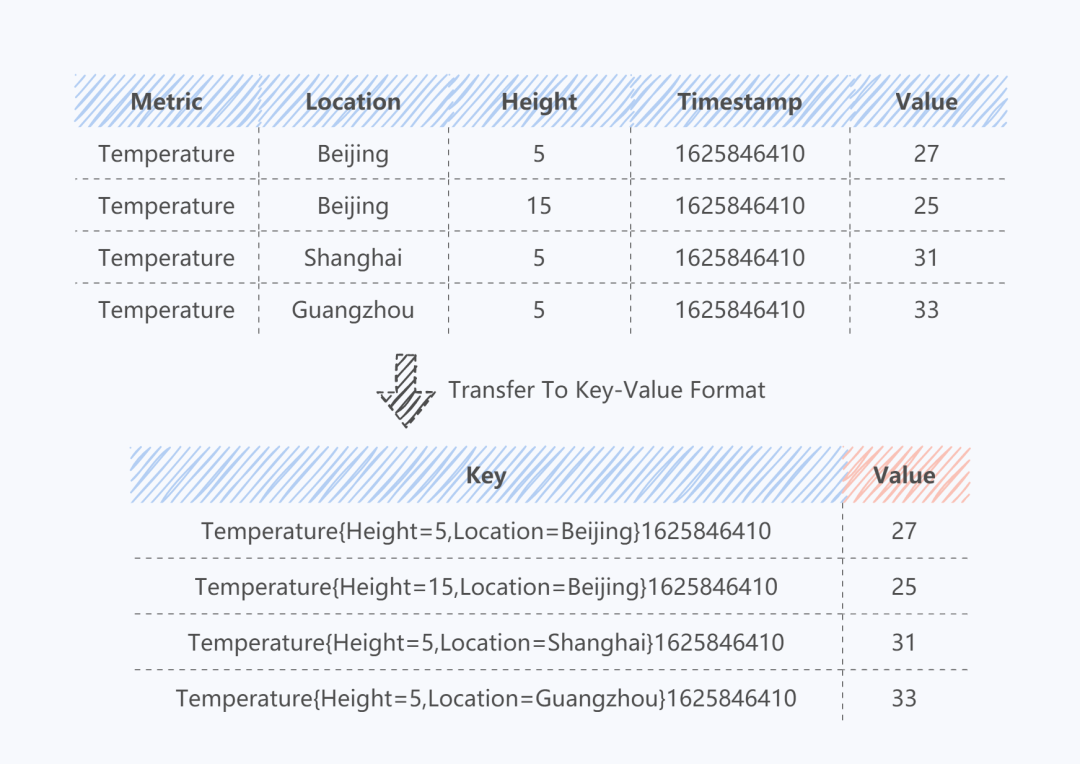
Task: Click value 27 in top table
Action: pyautogui.click(x=926, y=154)
